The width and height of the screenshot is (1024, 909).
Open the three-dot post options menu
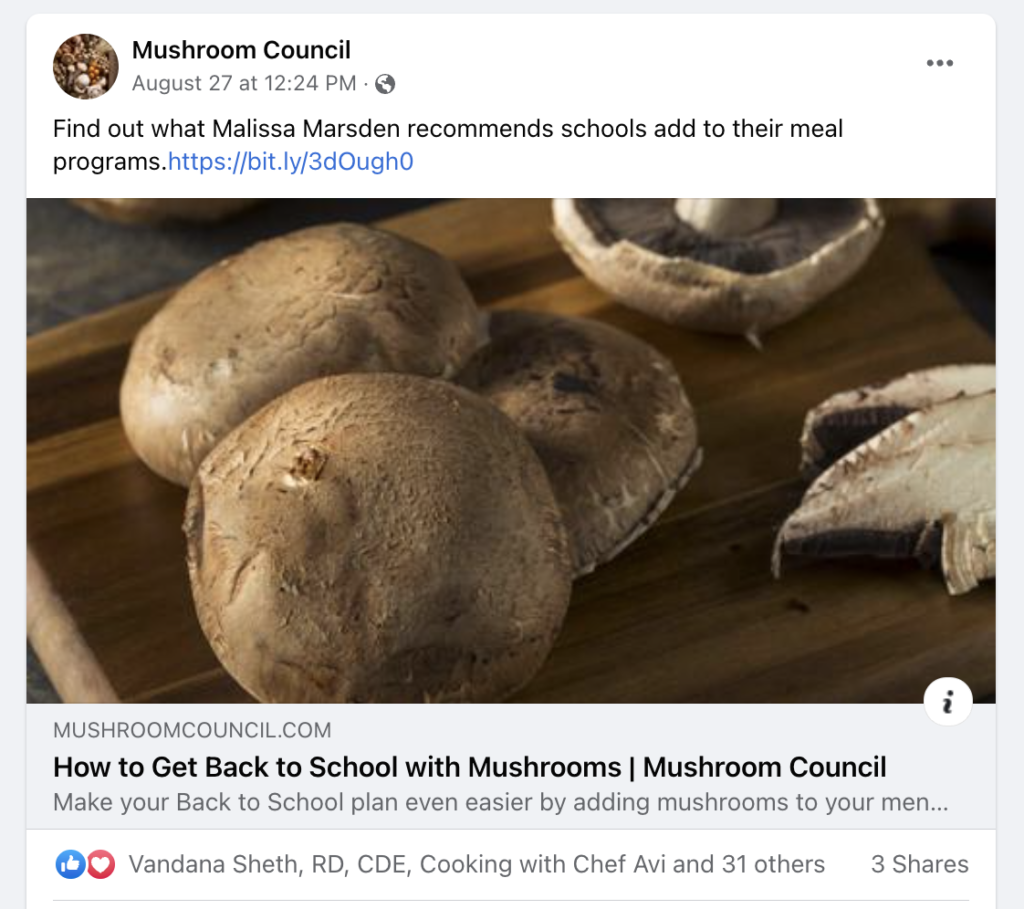939,63
